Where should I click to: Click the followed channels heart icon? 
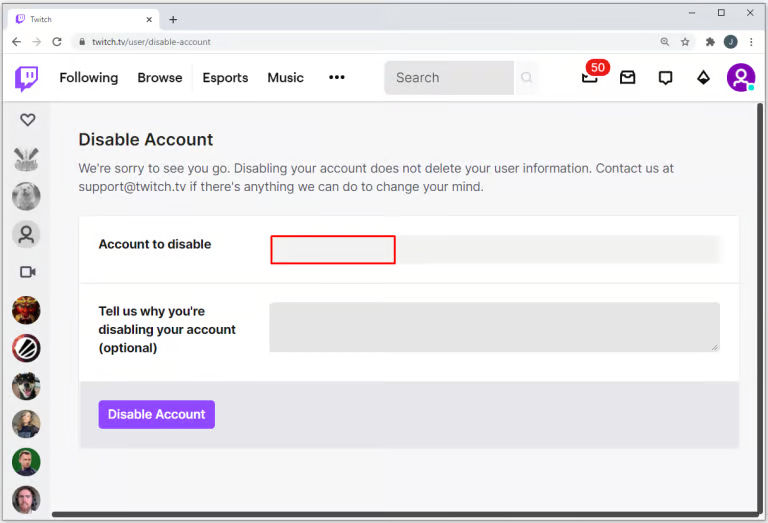(x=27, y=119)
